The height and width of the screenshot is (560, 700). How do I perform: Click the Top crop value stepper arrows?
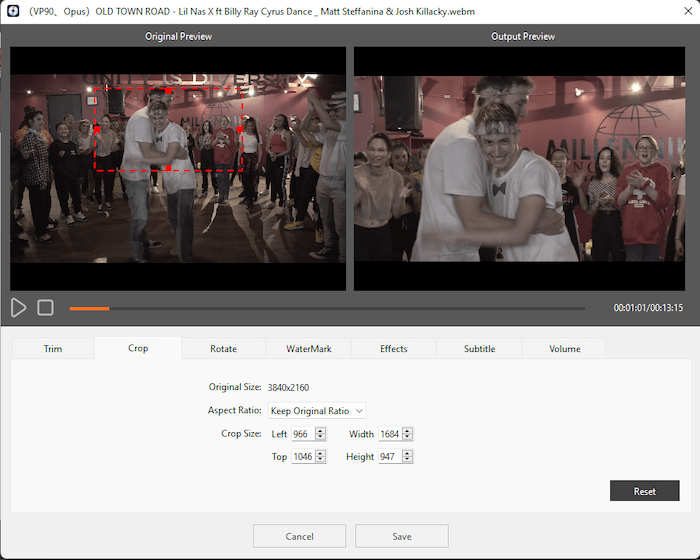pos(320,457)
